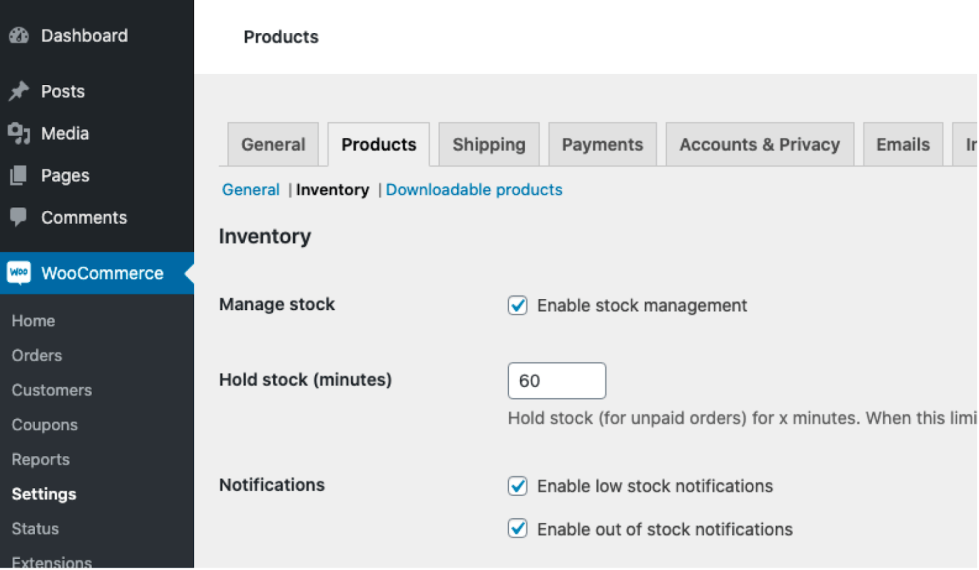The width and height of the screenshot is (979, 570).
Task: Open the General products sub-section link
Action: (x=251, y=190)
